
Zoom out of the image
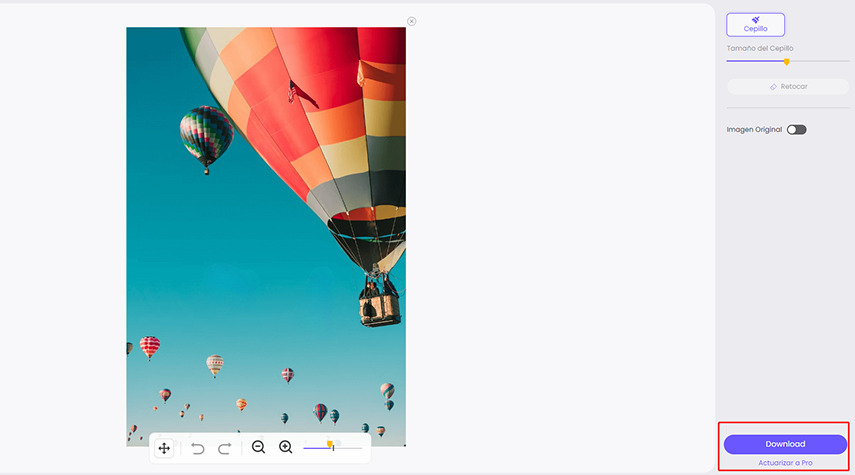[258, 447]
